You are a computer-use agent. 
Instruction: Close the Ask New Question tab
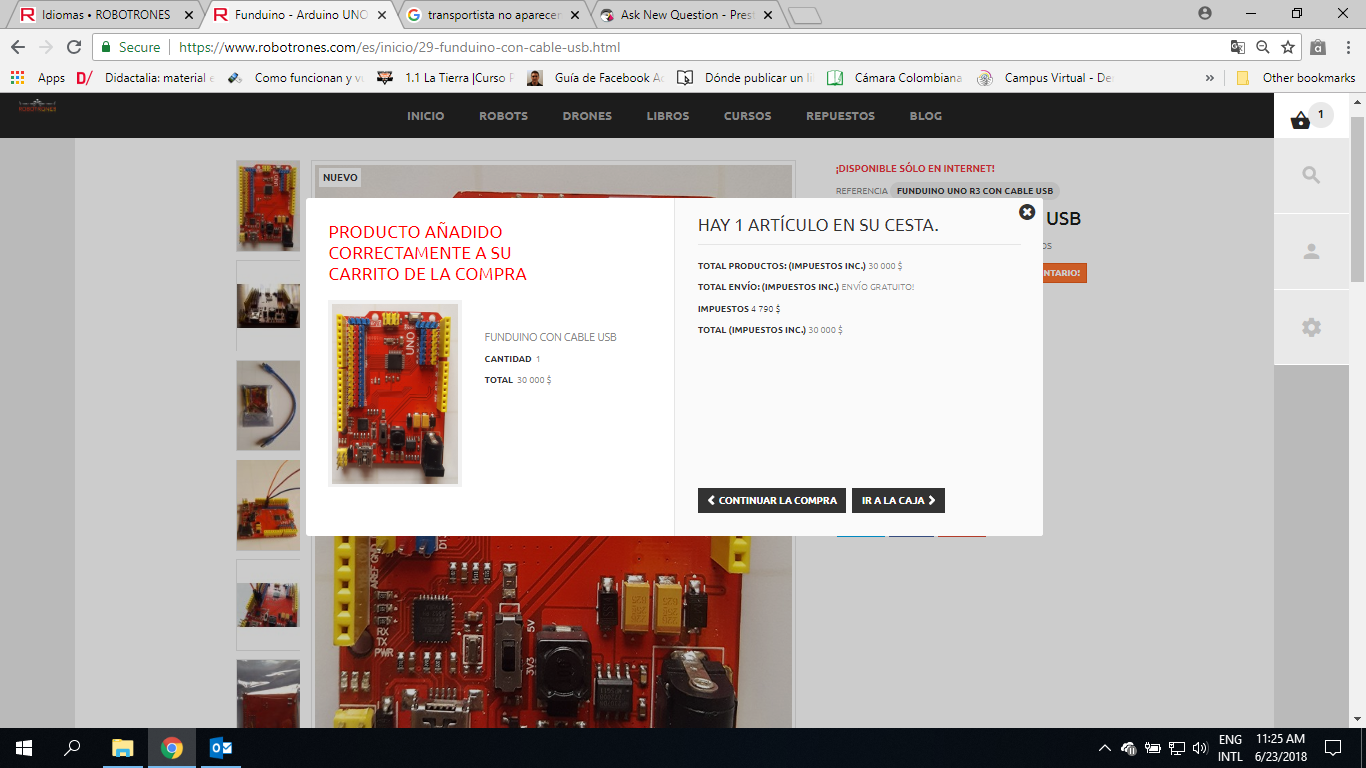(x=767, y=15)
